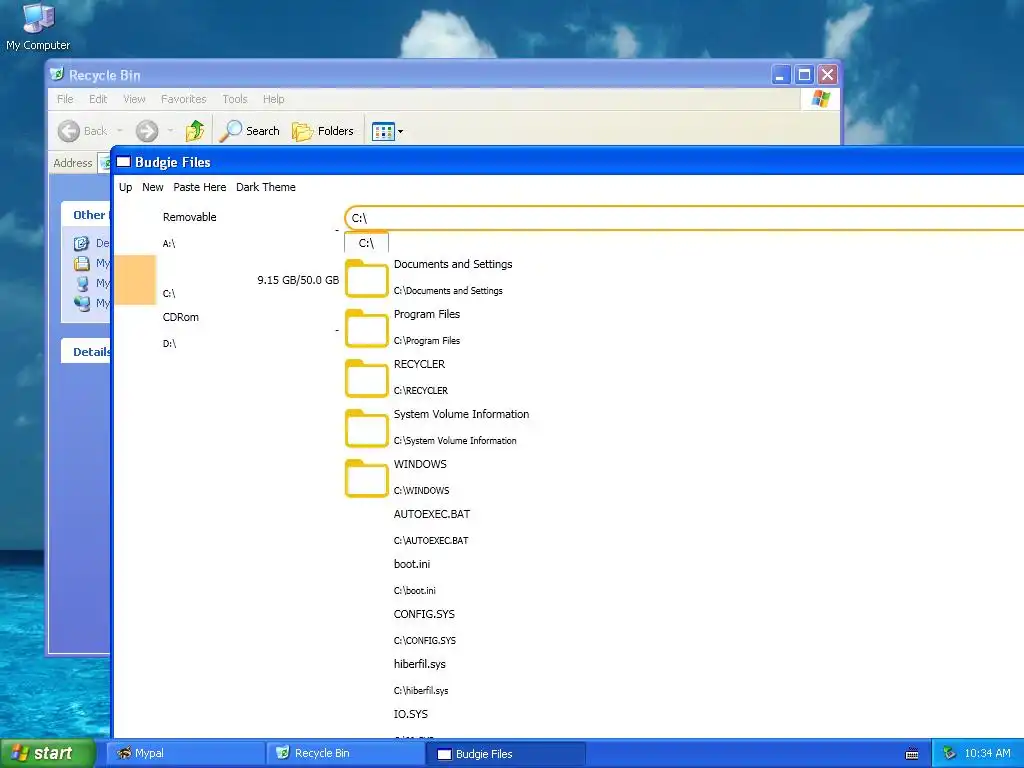Viewport: 1024px width, 768px height.
Task: Close the Recycle Bin window
Action: [827, 74]
